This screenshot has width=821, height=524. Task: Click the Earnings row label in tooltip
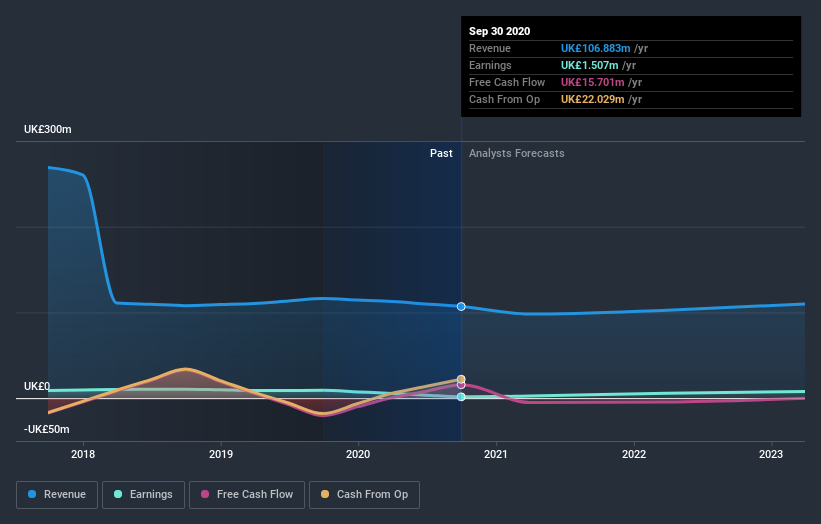(x=490, y=65)
